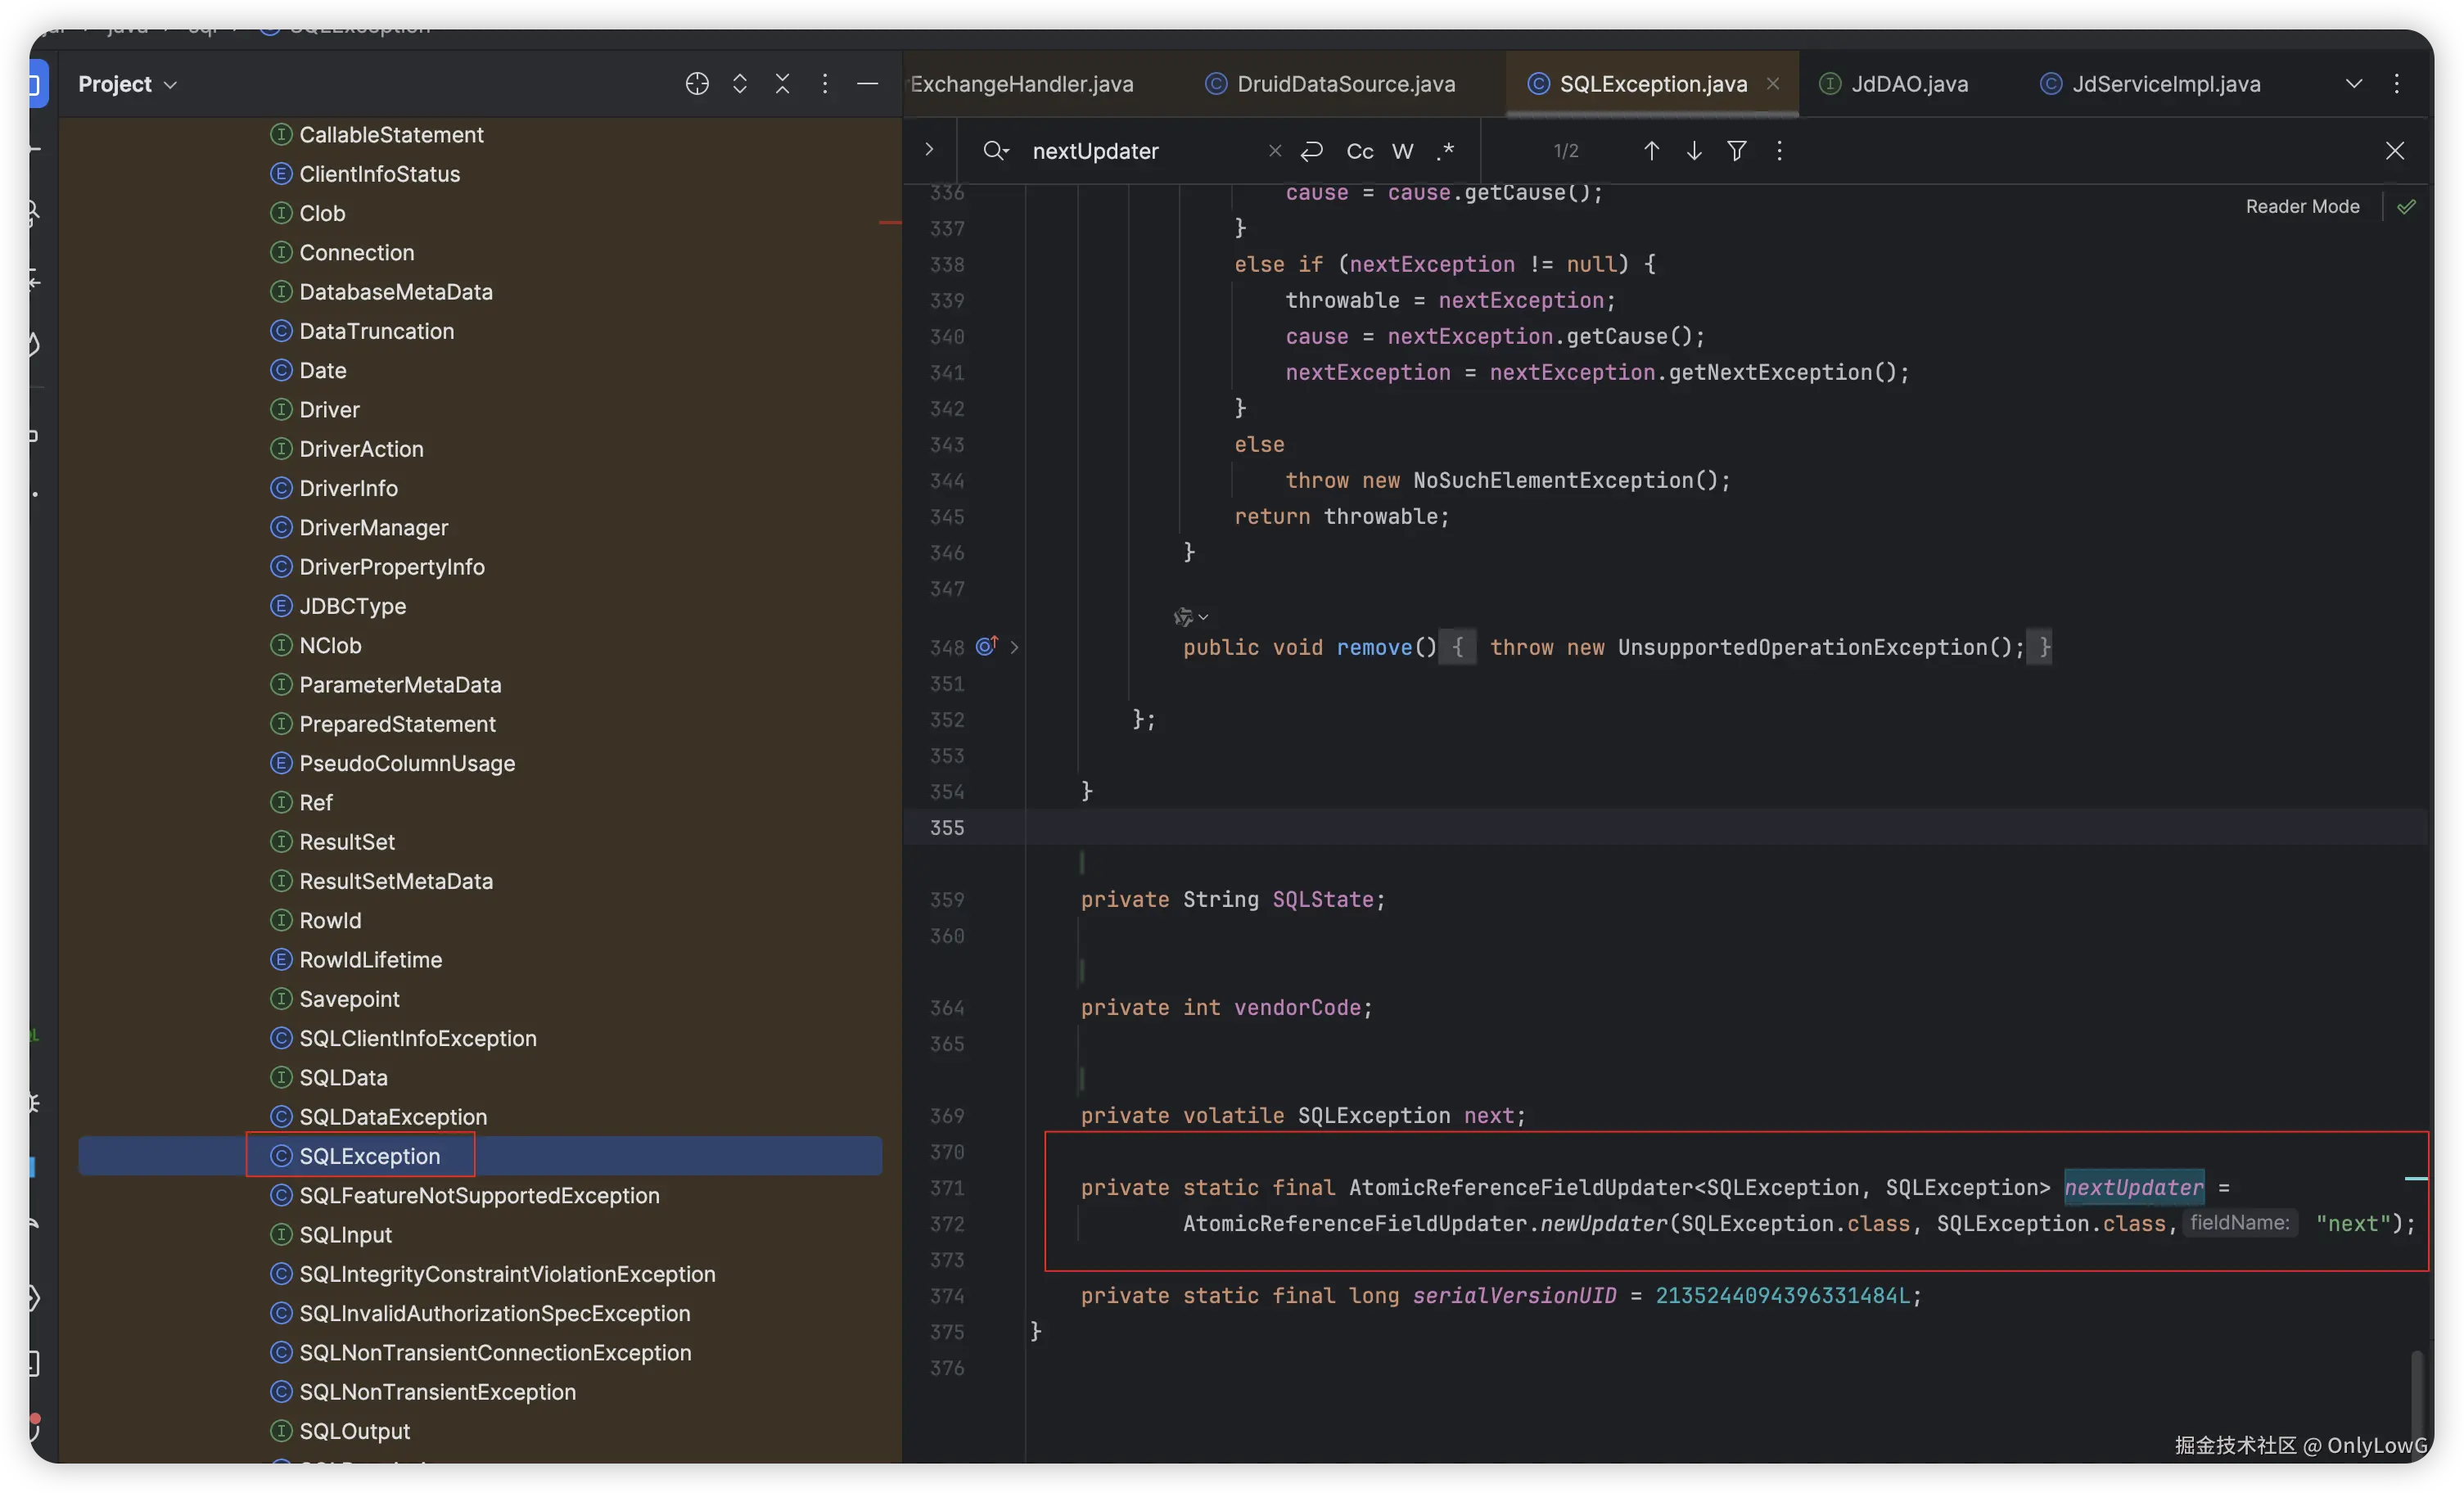Click the Select Opened File locate icon

point(697,84)
